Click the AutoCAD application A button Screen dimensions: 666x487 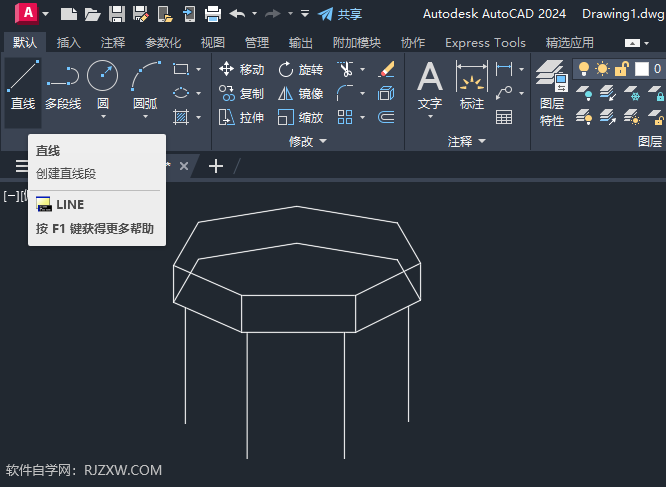[x=26, y=13]
